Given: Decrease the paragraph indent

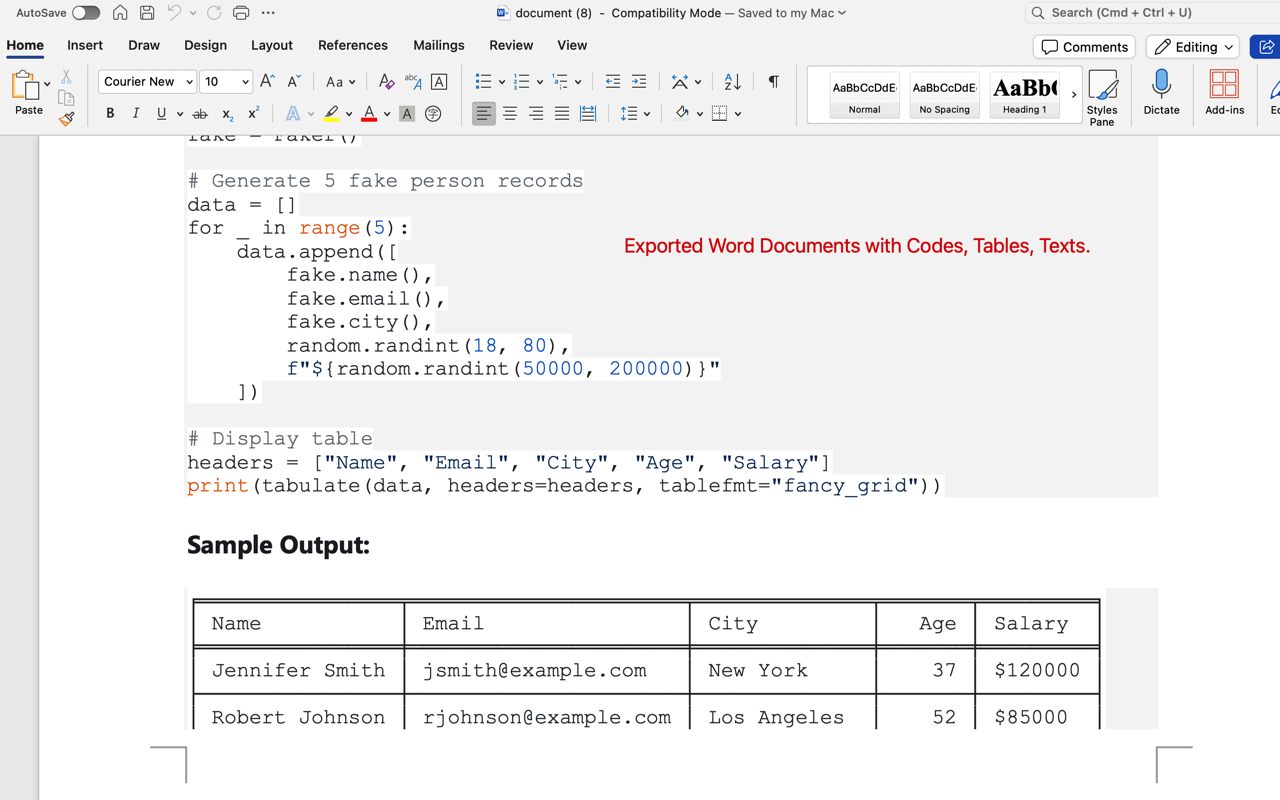Looking at the screenshot, I should click(613, 82).
